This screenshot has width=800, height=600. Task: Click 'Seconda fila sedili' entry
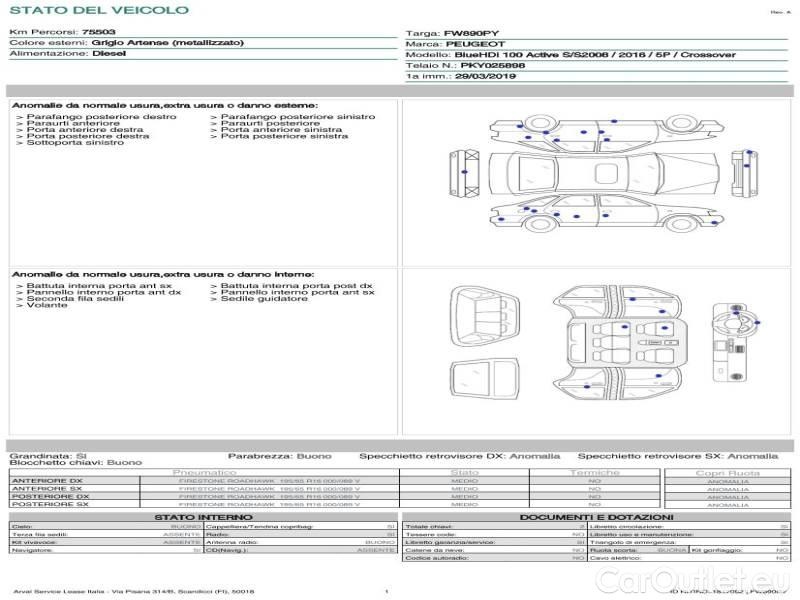(75, 298)
